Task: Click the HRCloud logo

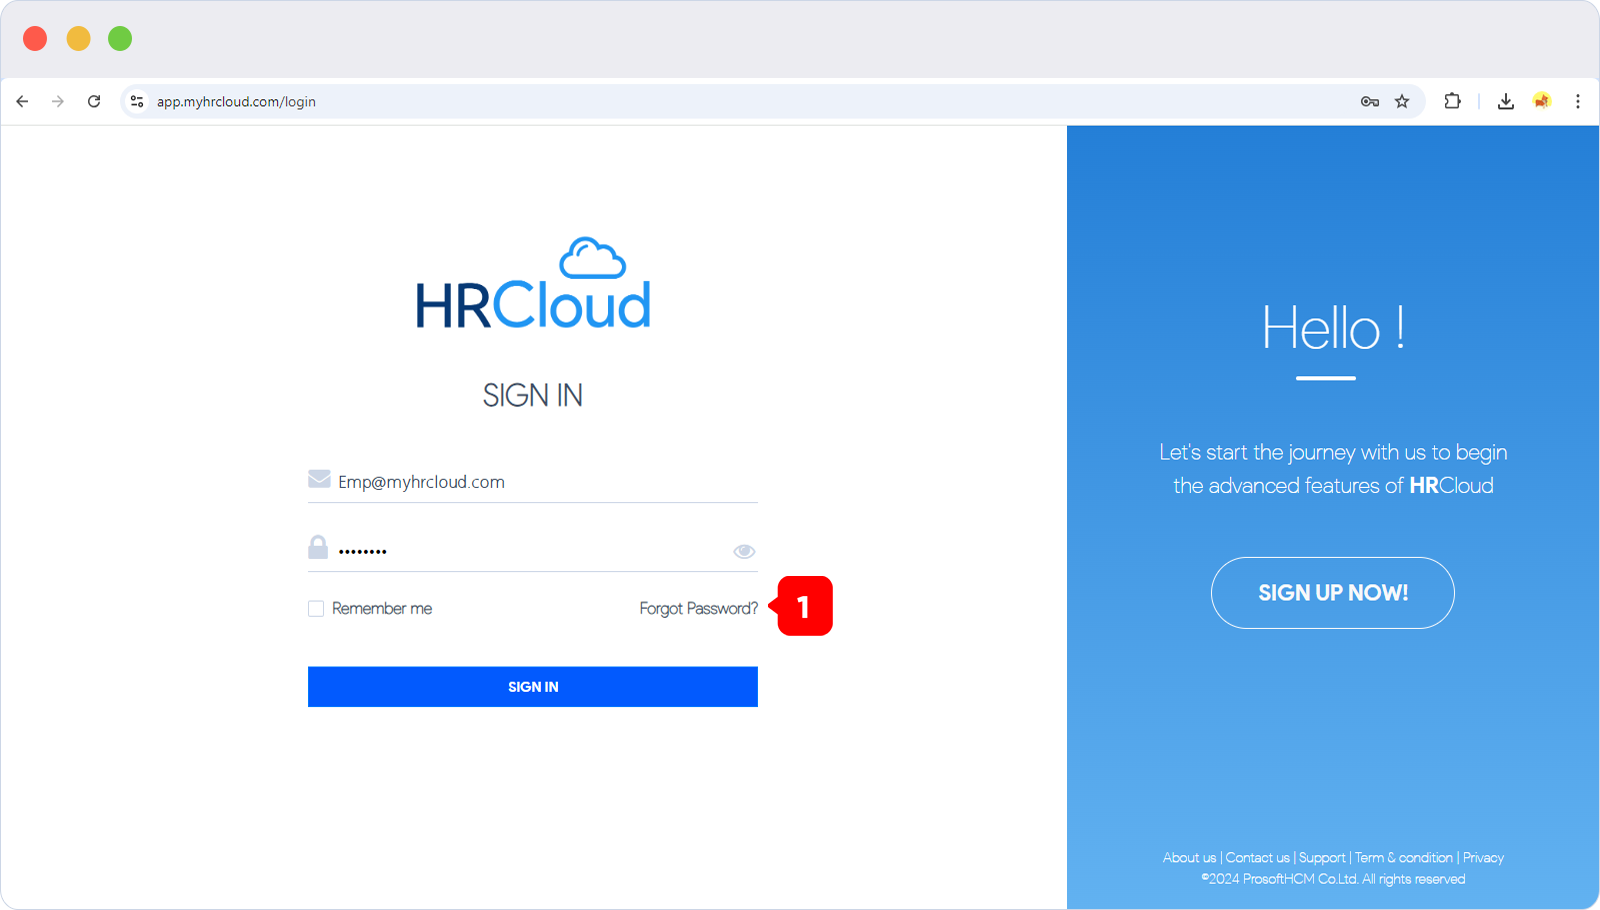Action: (533, 284)
